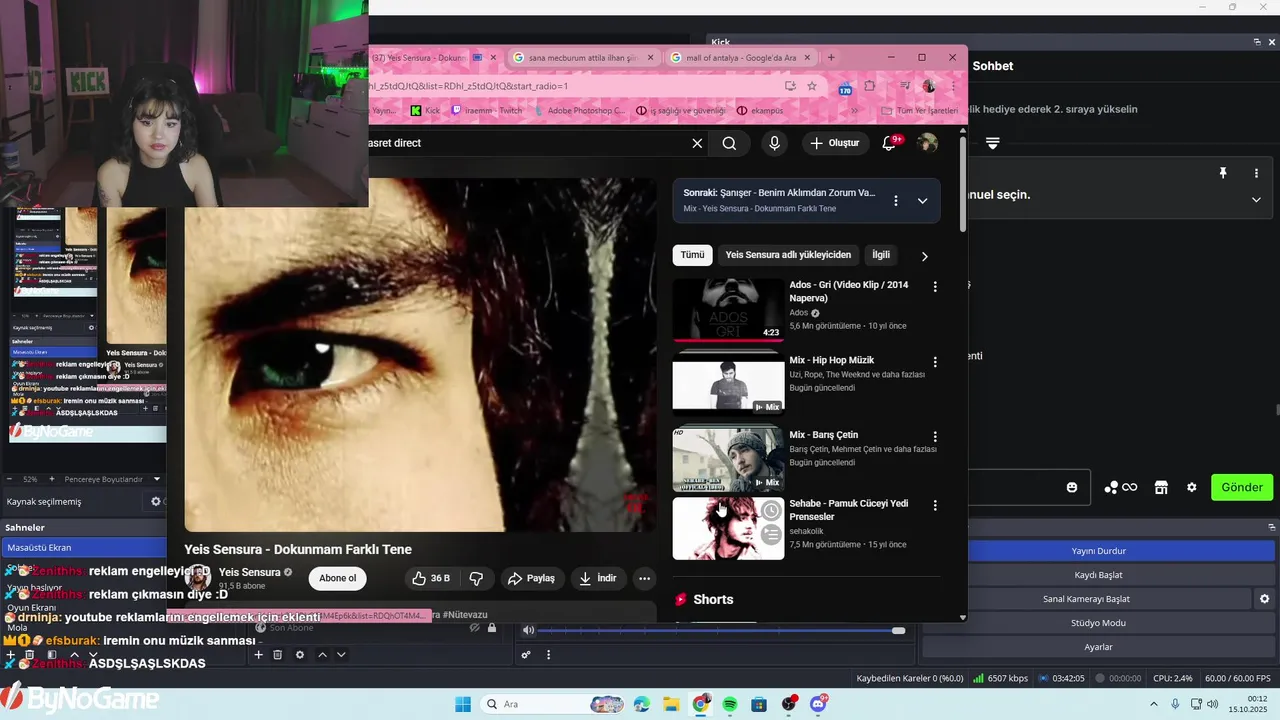Open options for Mix - Hip Hop Müzik
1280x720 pixels.
(x=935, y=362)
